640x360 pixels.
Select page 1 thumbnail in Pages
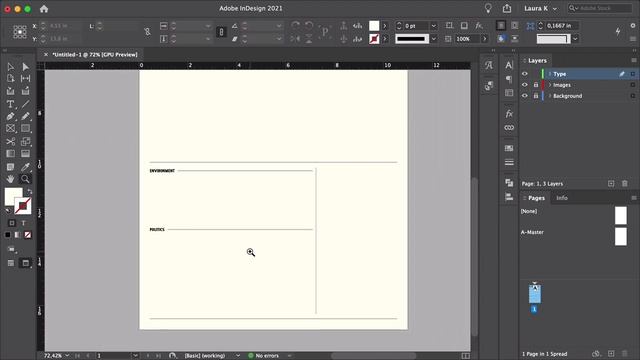[535, 294]
